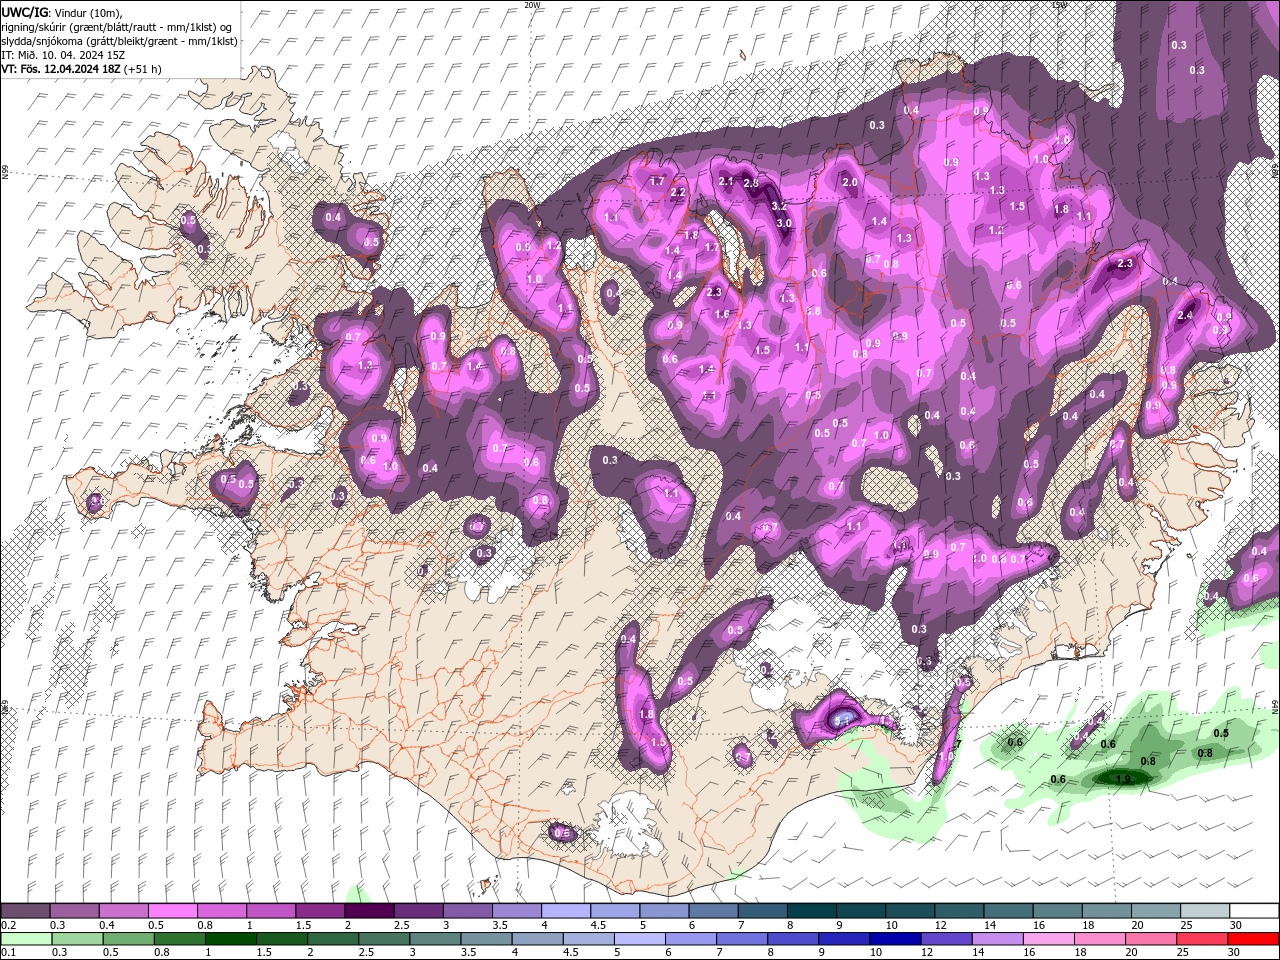1280x960 pixels.
Task: Click the 0.2 label on top legend row
Action: (x=8, y=925)
